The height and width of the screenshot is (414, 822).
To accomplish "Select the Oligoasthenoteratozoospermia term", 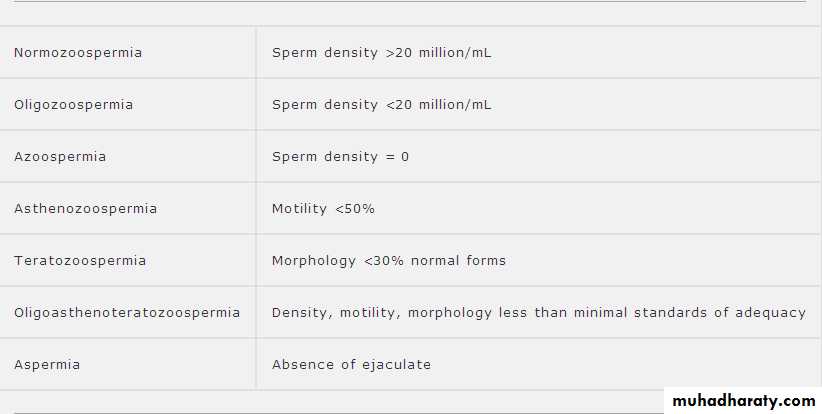I will [x=127, y=313].
